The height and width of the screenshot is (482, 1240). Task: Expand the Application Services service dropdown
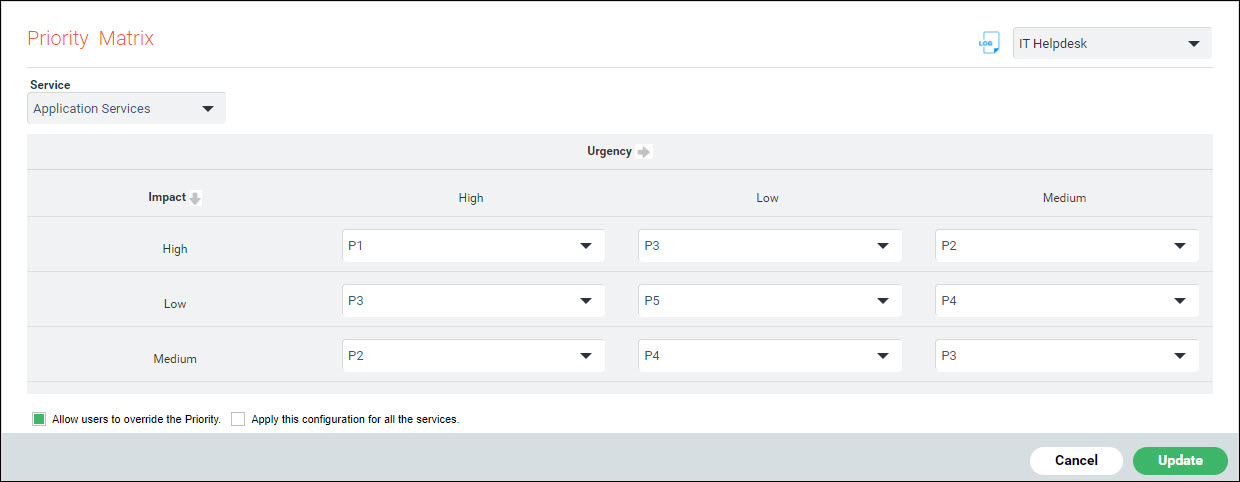[x=126, y=108]
